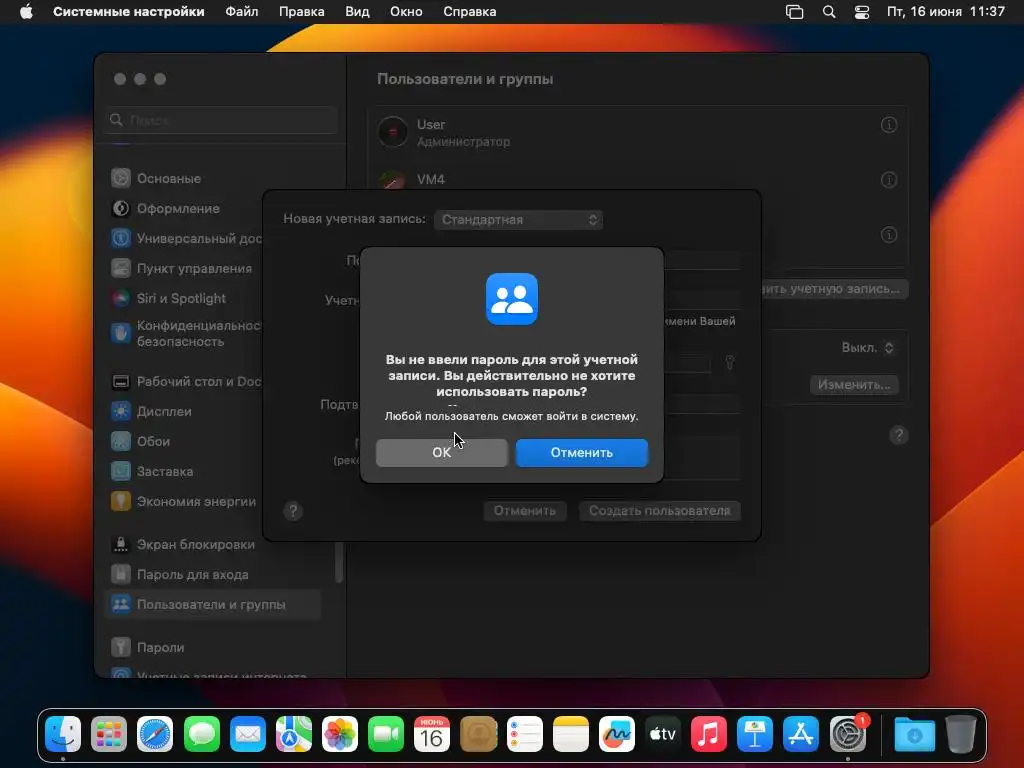Open help button in new account sheet
The height and width of the screenshot is (768, 1024).
[293, 511]
